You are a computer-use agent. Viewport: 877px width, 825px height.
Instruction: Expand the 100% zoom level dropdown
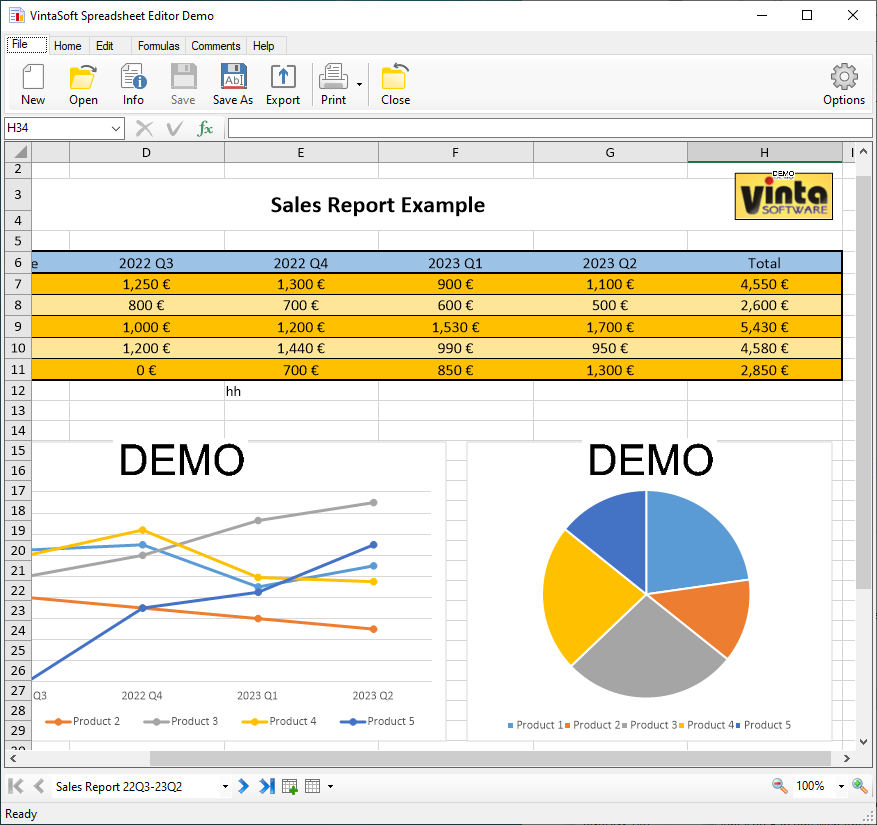pyautogui.click(x=840, y=786)
